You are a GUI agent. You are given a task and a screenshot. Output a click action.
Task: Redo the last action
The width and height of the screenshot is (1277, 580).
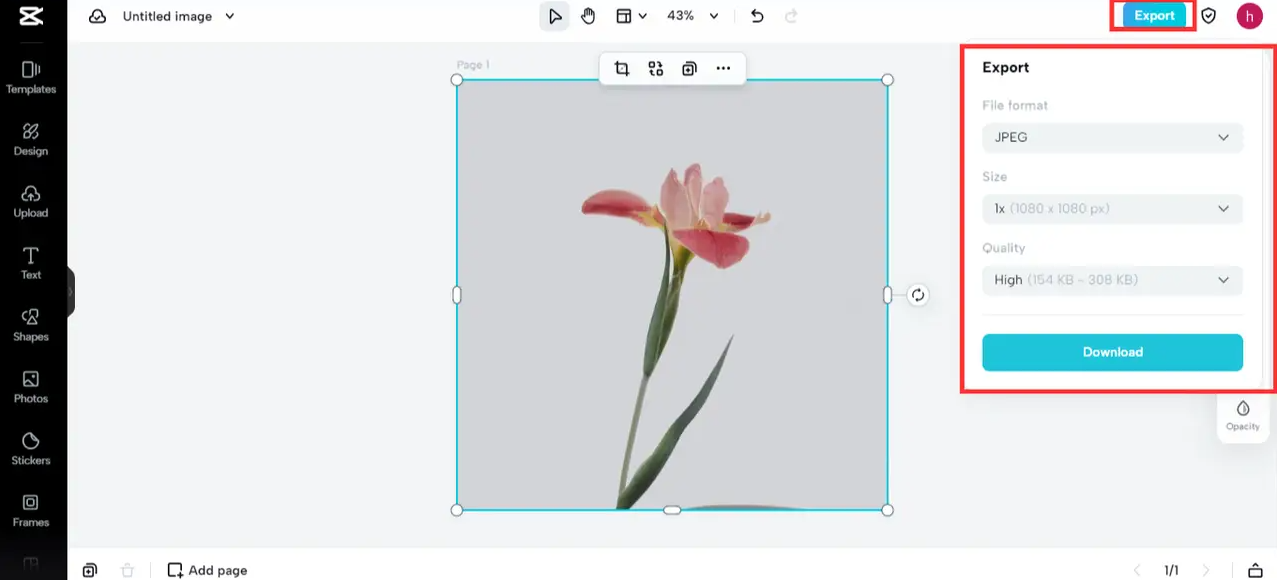[x=791, y=16]
